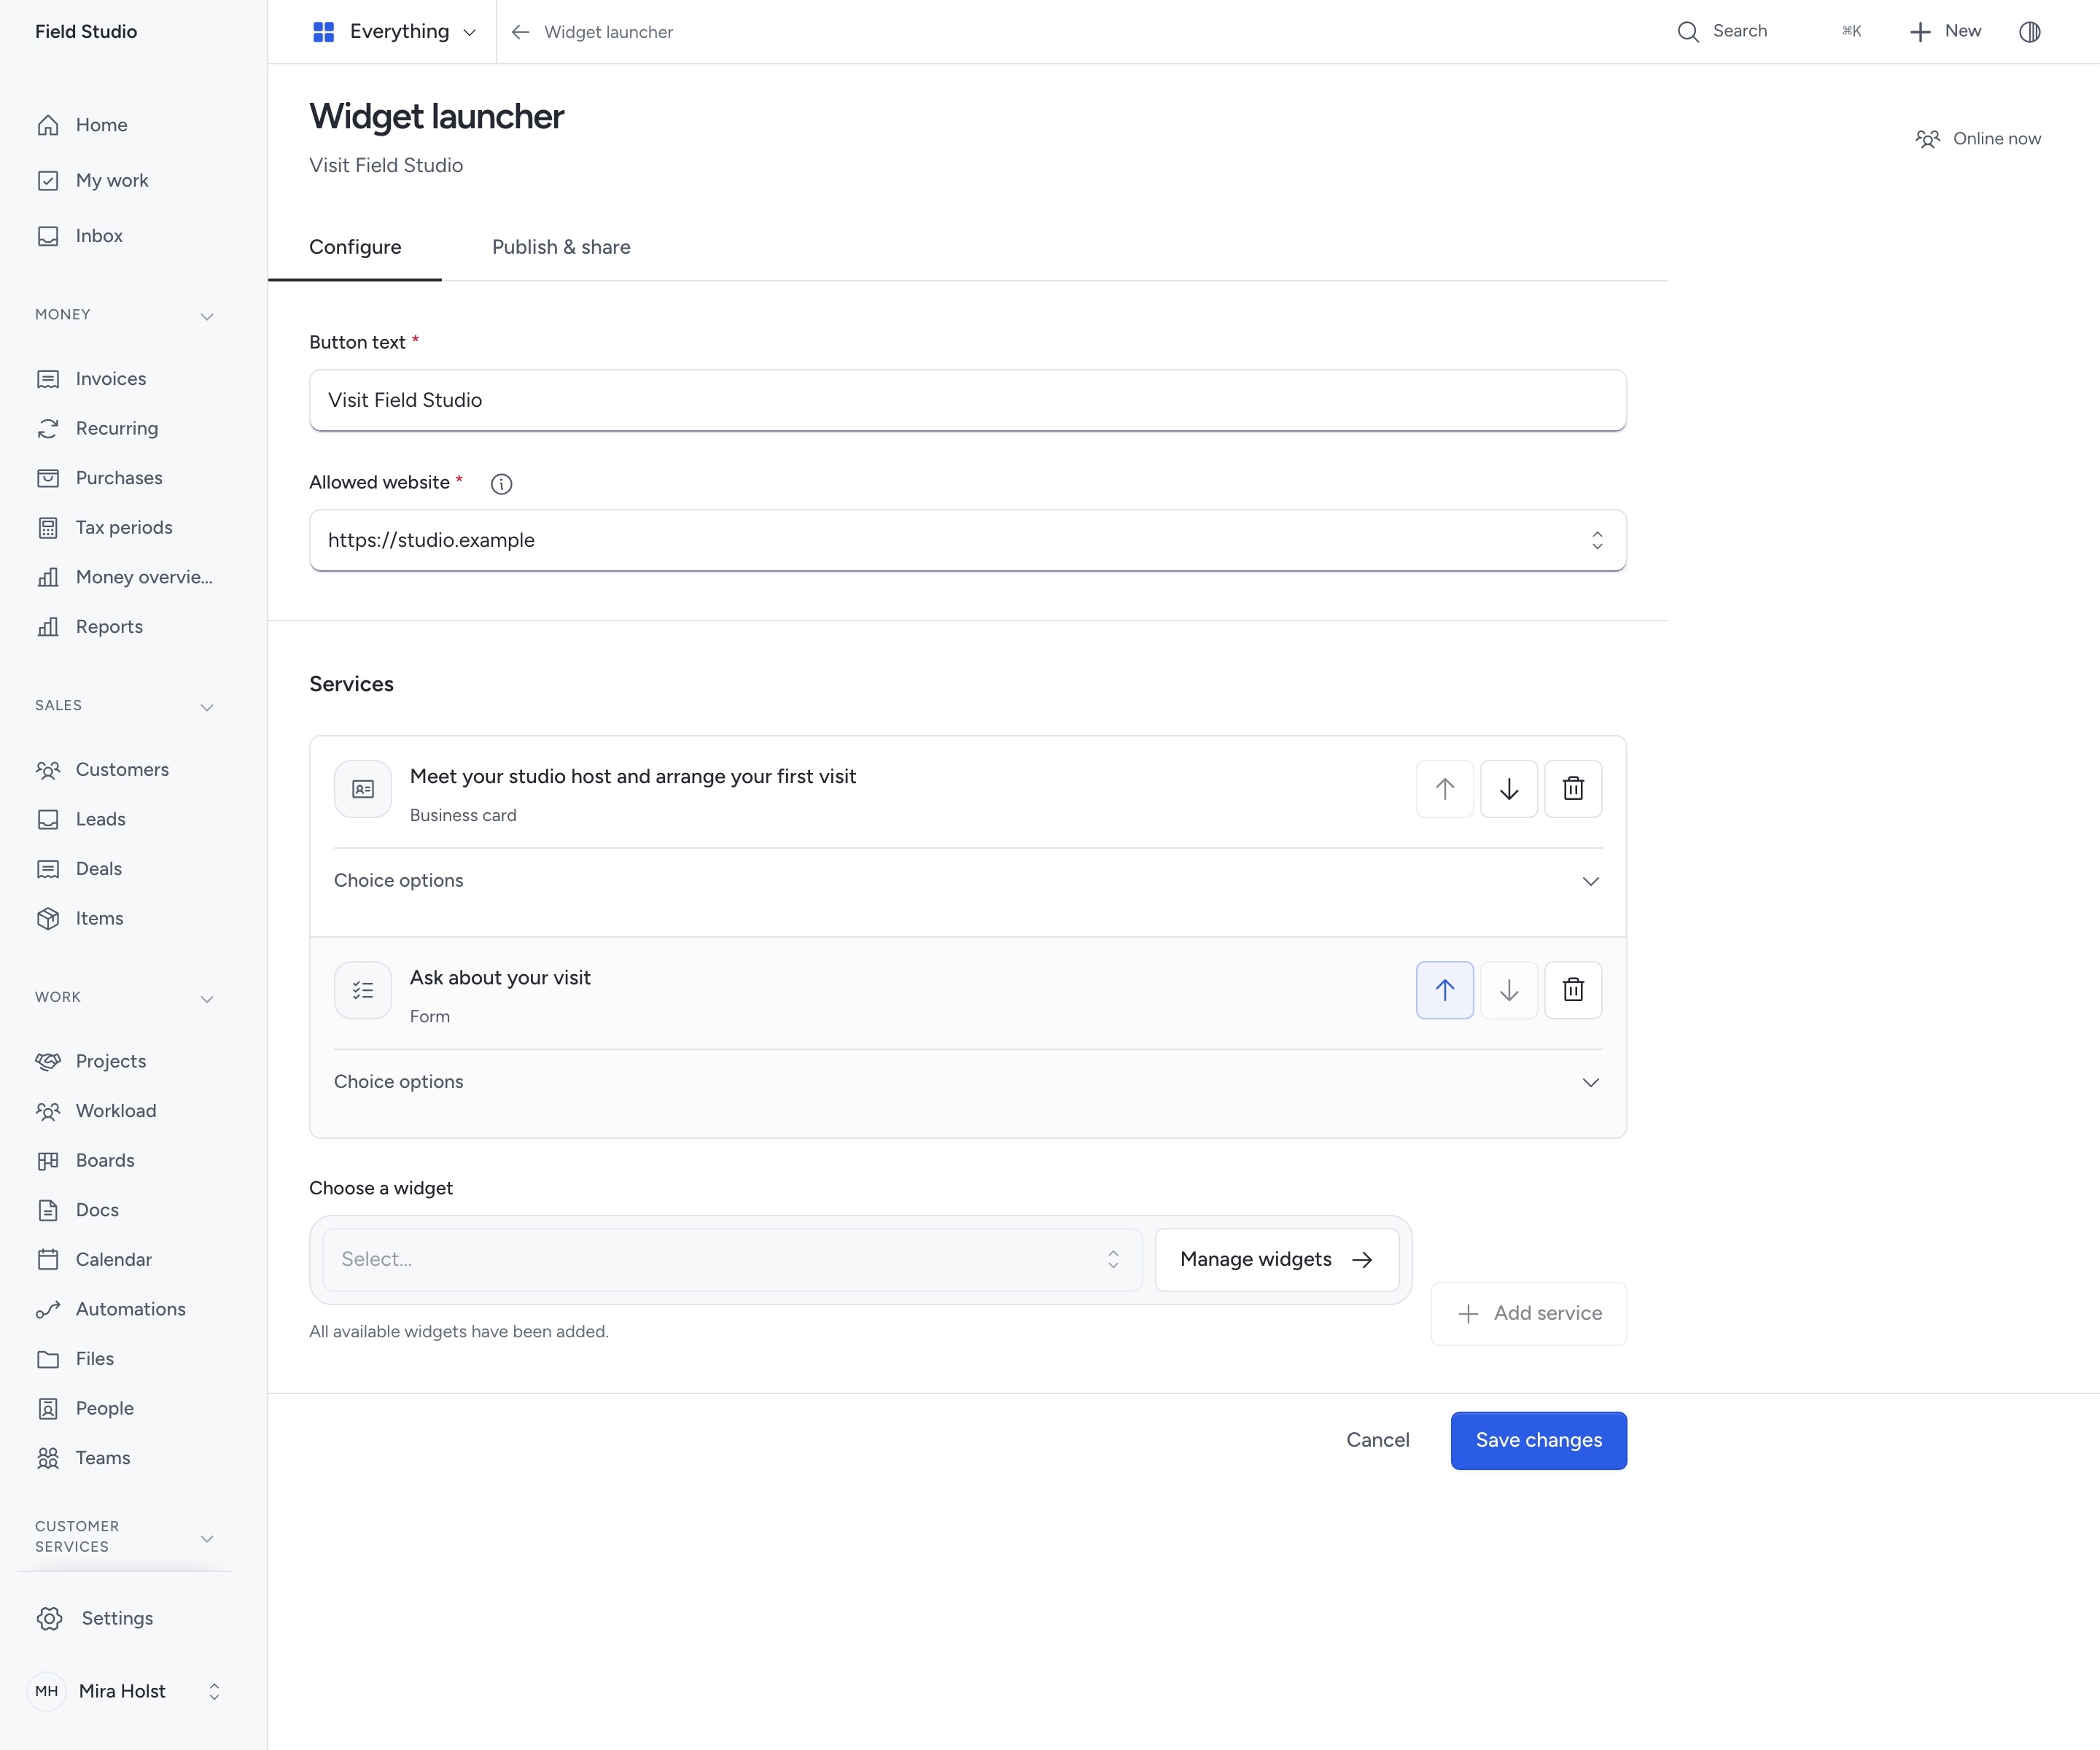Viewport: 2100px width, 1750px height.
Task: Expand Choice options under Form service
Action: [x=967, y=1082]
